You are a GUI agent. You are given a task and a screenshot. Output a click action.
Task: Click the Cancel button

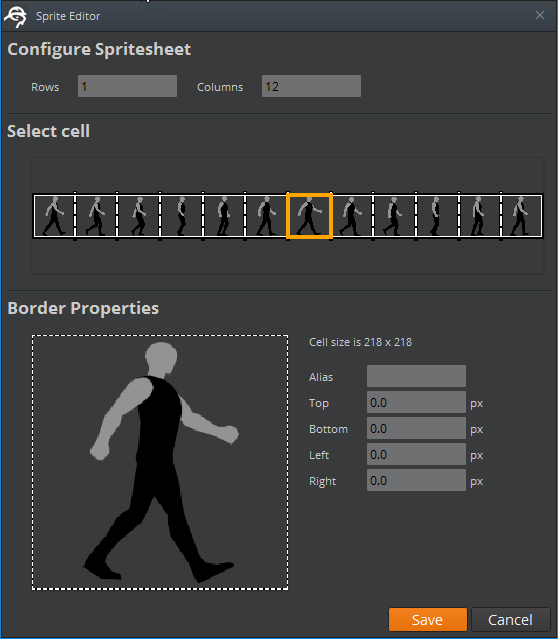point(511,620)
